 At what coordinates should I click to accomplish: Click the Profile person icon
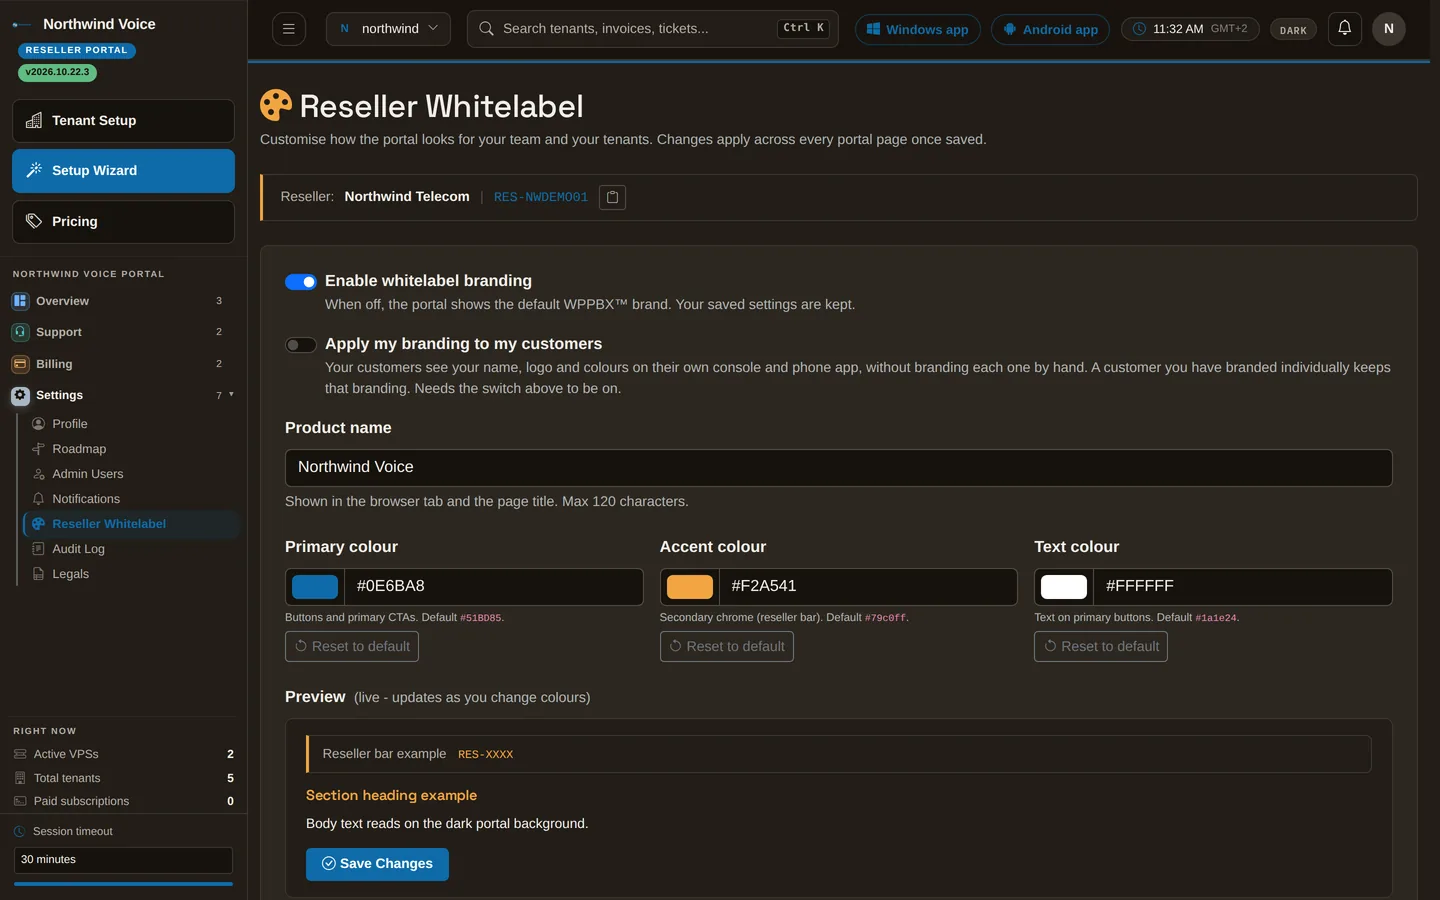pyautogui.click(x=38, y=424)
